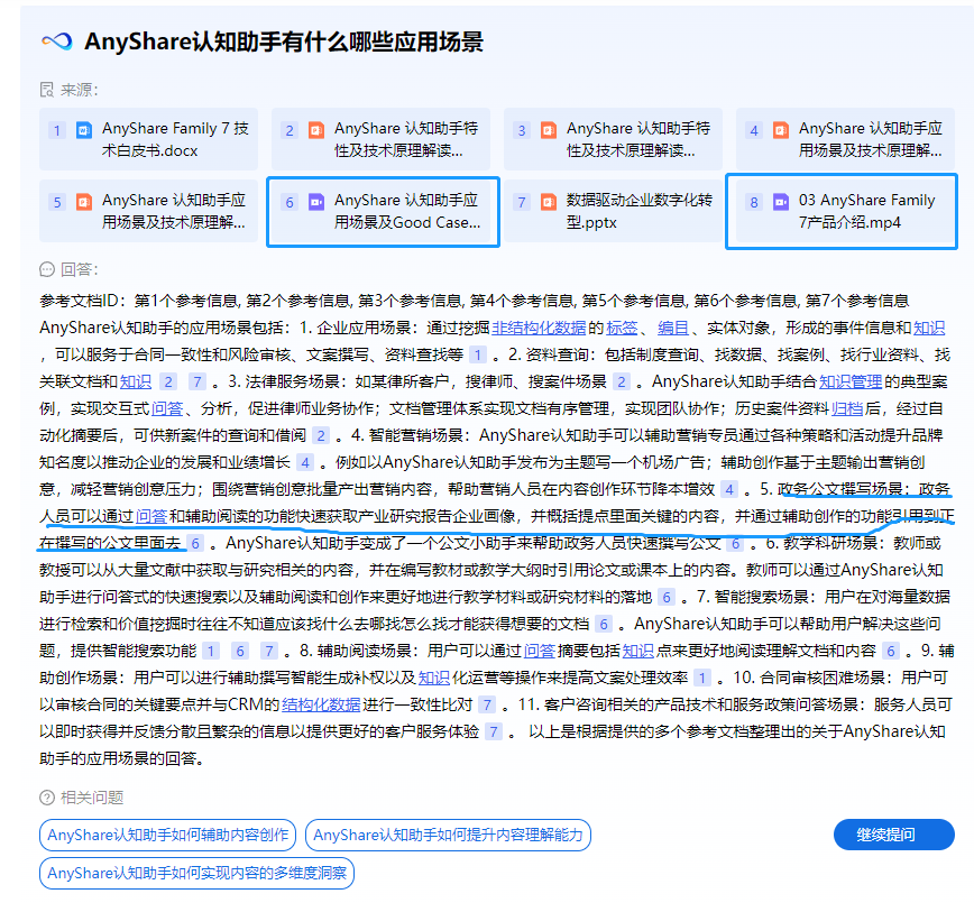Open the 知识管理 link
Image resolution: width=974 pixels, height=904 pixels.
pos(850,381)
